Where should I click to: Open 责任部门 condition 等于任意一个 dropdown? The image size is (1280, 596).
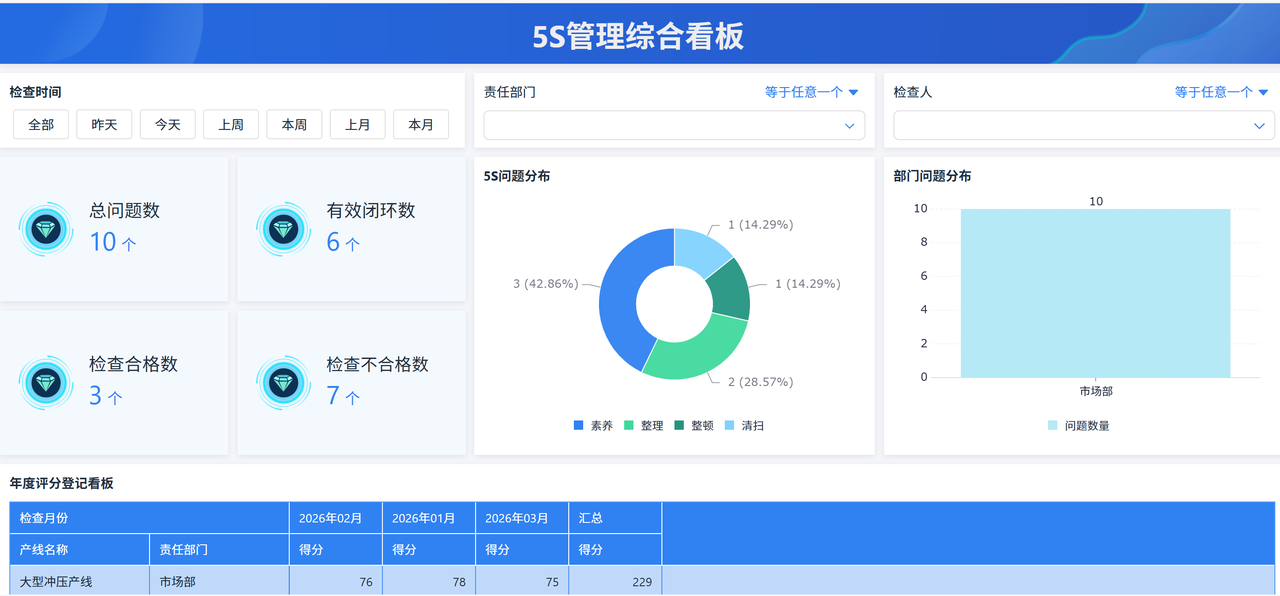812,92
